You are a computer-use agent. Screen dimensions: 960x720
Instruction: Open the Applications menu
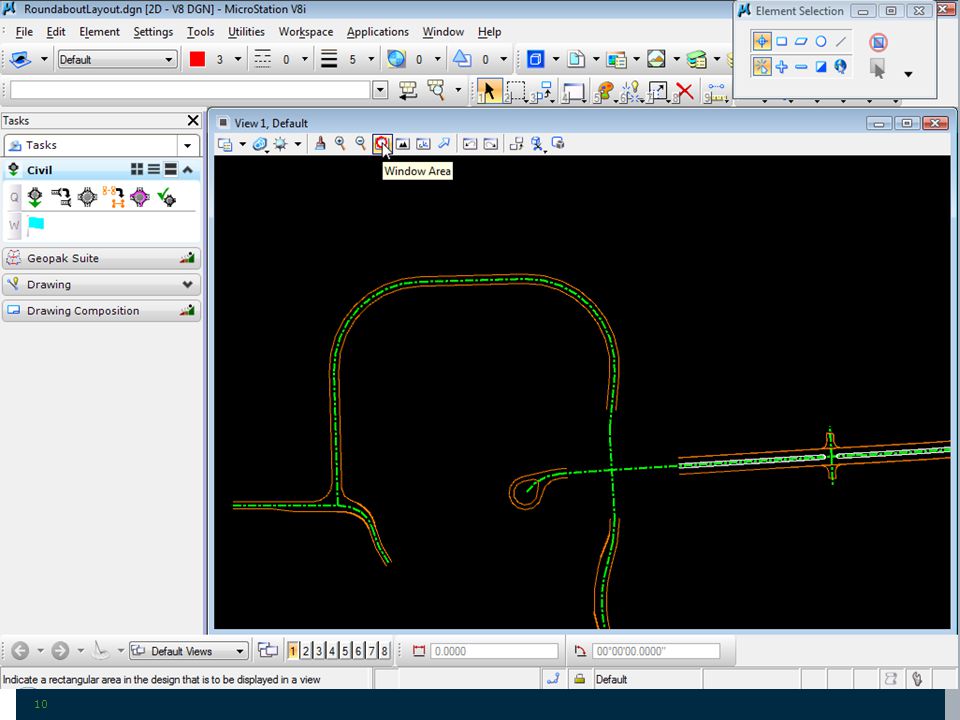(x=378, y=32)
